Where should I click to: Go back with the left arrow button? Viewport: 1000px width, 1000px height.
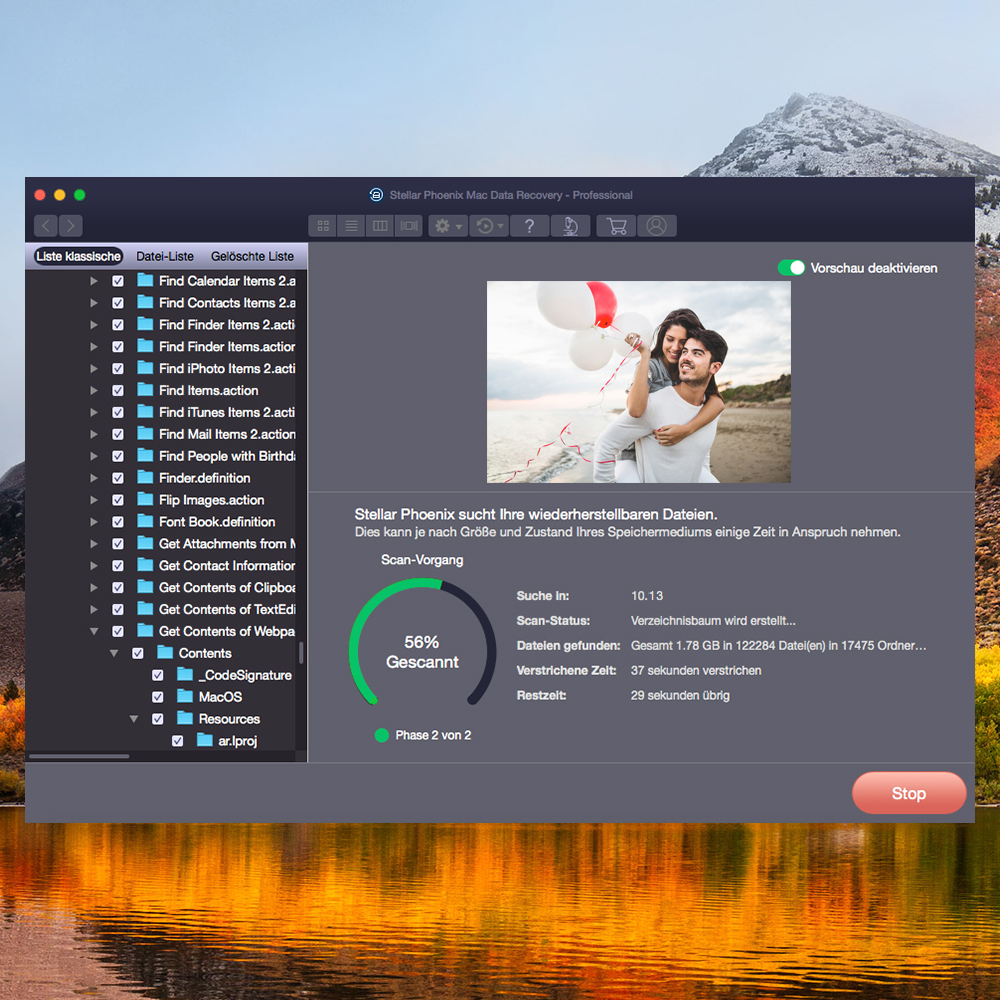[46, 226]
